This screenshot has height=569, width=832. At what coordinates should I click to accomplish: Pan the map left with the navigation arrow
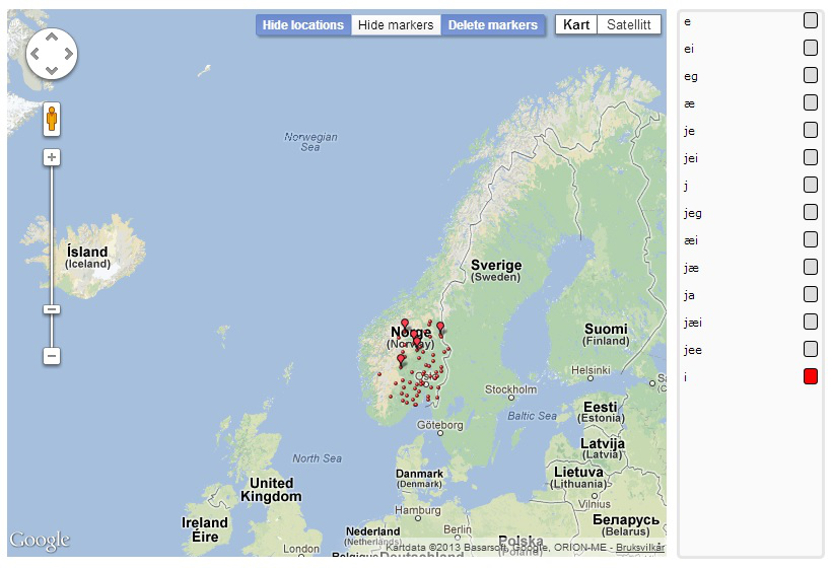pyautogui.click(x=35, y=54)
